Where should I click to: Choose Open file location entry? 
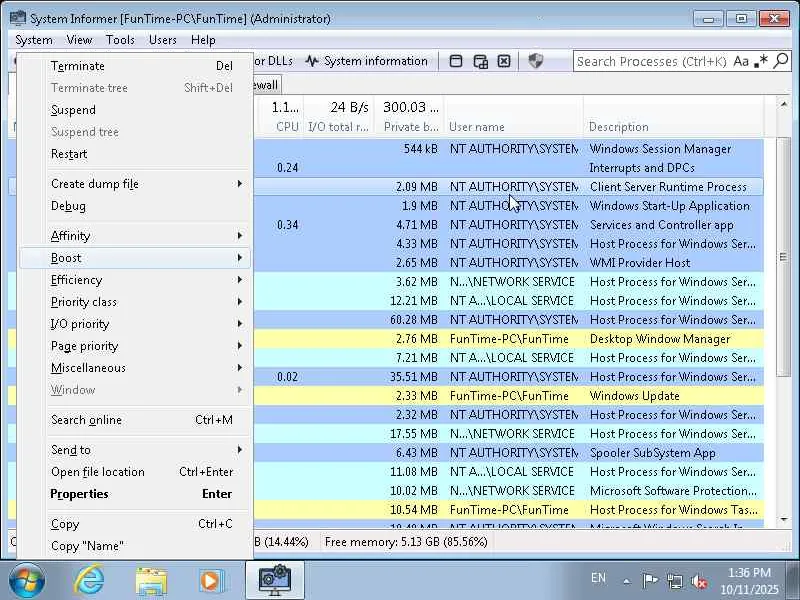tap(135, 472)
